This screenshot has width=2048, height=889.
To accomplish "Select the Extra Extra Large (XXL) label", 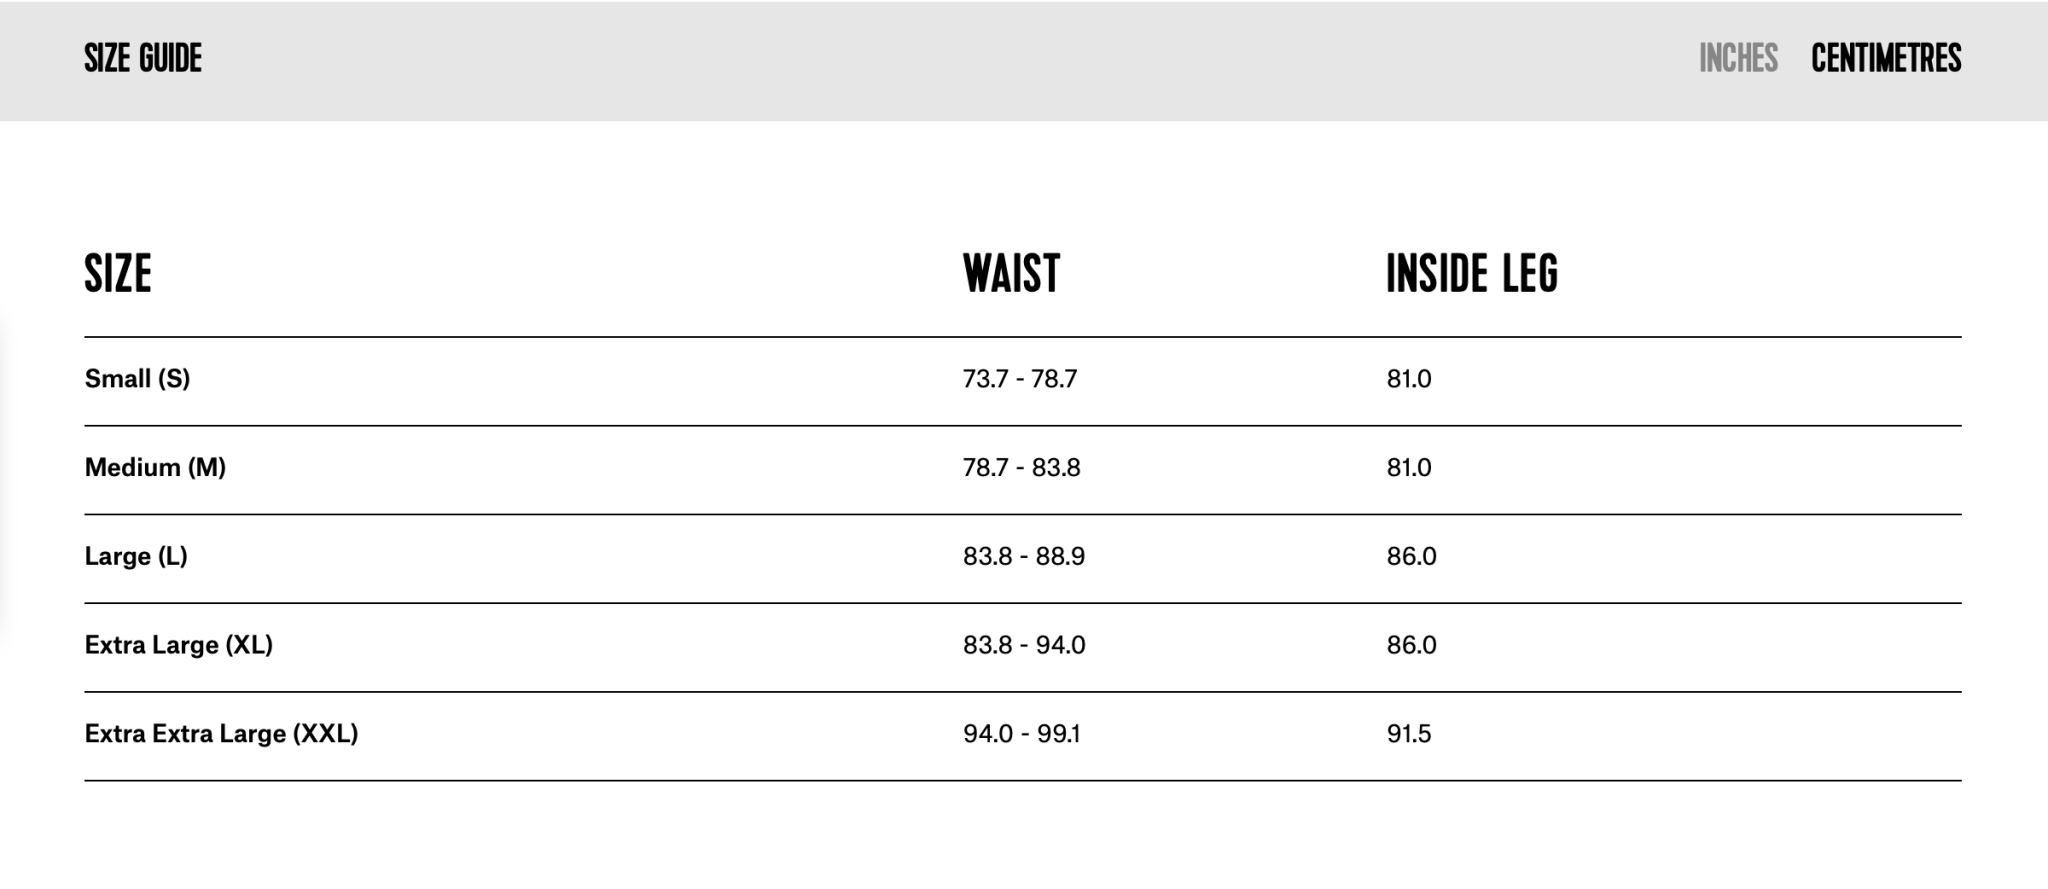I will [x=221, y=734].
